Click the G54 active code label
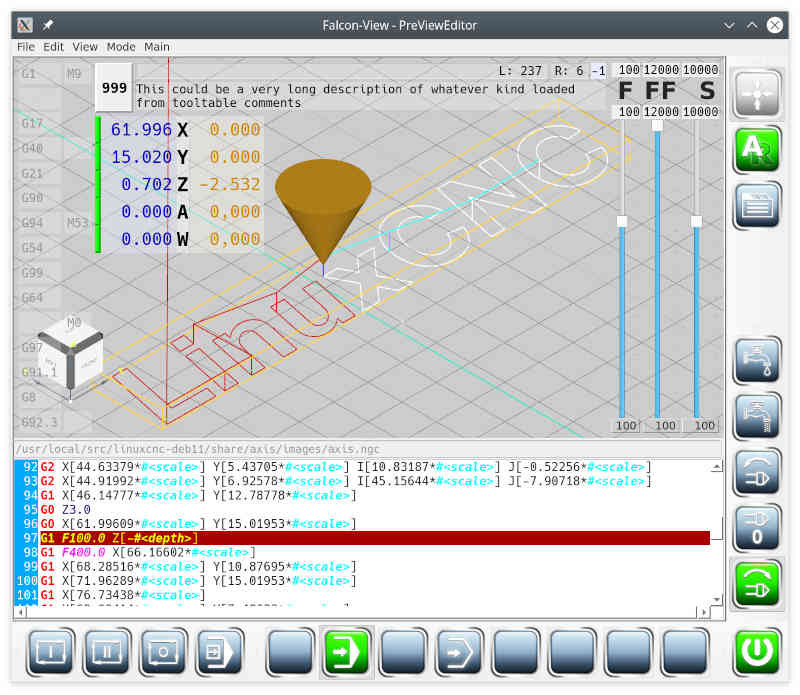The height and width of the screenshot is (695, 800). tap(32, 248)
